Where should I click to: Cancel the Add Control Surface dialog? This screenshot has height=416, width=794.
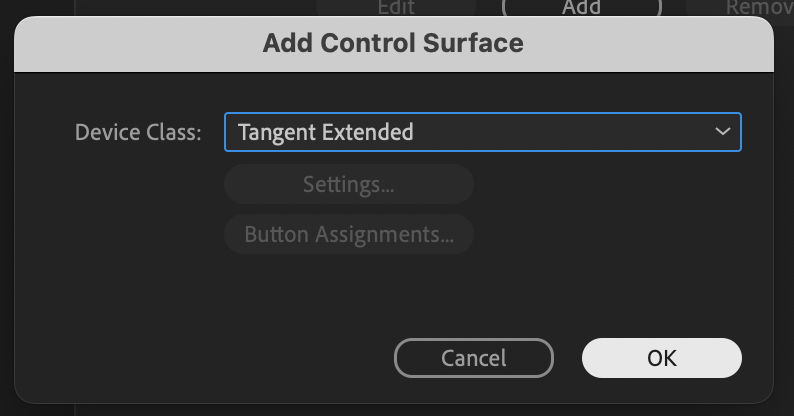pyautogui.click(x=474, y=358)
